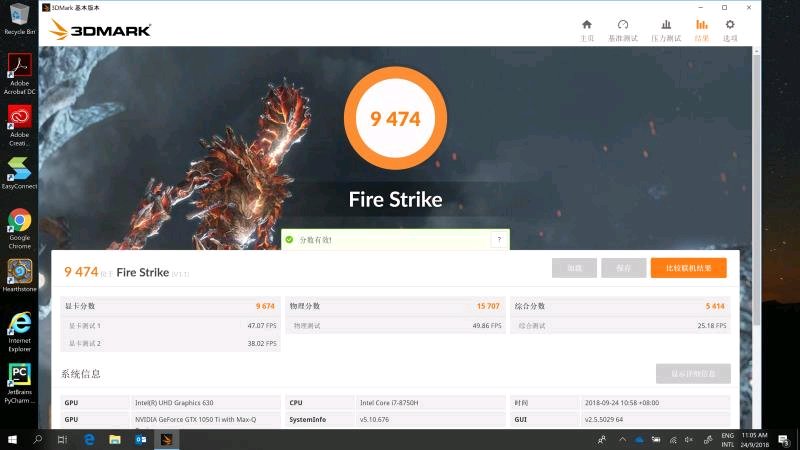Open Internet Explorer desktop shortcut

(19, 332)
